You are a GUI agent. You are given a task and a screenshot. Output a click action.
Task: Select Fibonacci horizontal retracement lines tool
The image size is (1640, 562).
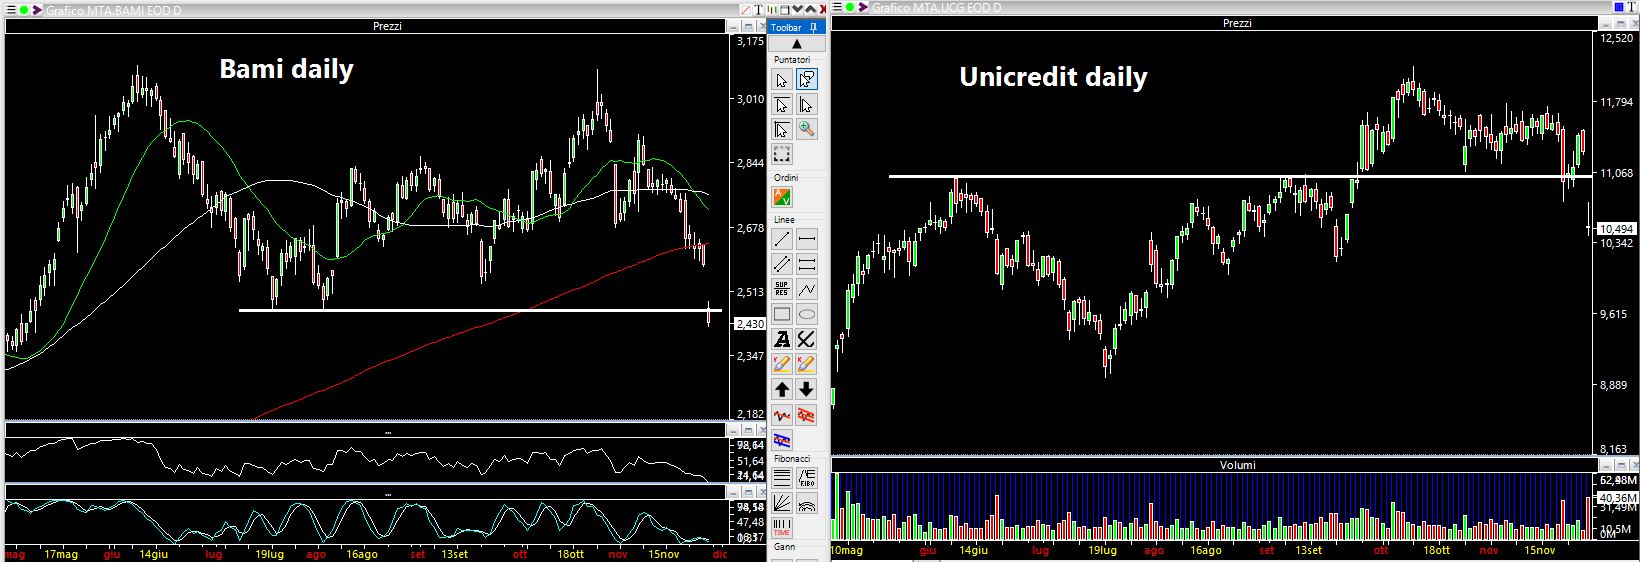point(782,478)
